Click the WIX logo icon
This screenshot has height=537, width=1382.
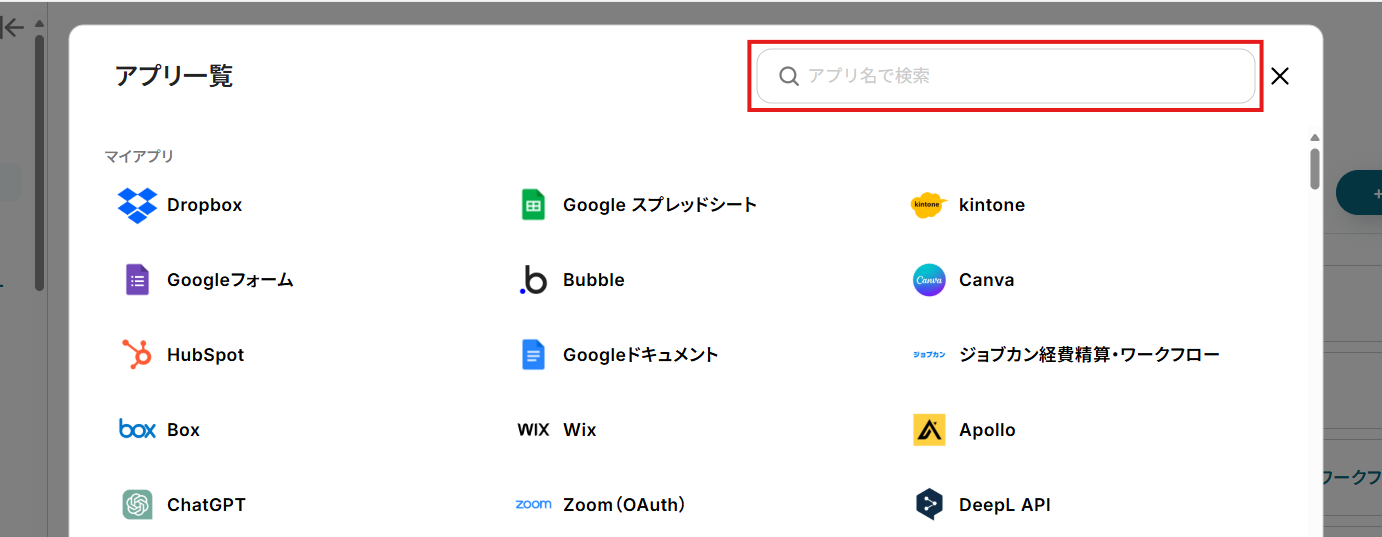533,430
